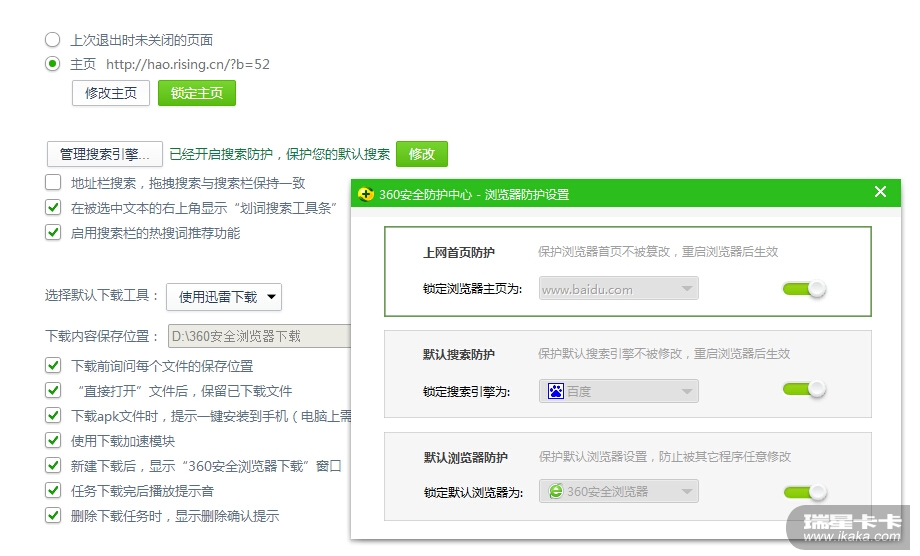This screenshot has width=920, height=556.
Task: Uncheck '直接打开文件后，保留已下载文件' checkbox
Action: click(53, 391)
